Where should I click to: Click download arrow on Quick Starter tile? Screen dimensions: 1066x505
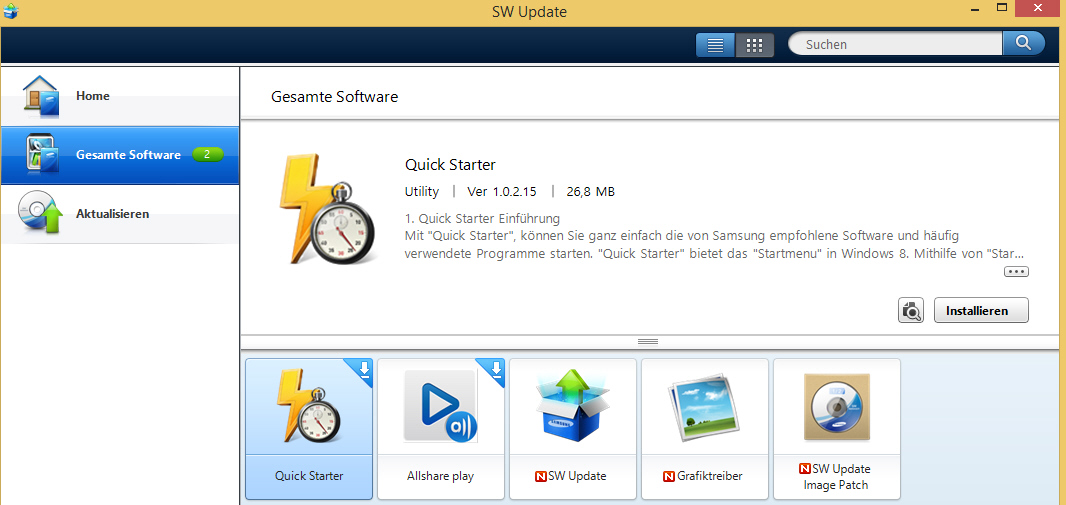pyautogui.click(x=364, y=368)
